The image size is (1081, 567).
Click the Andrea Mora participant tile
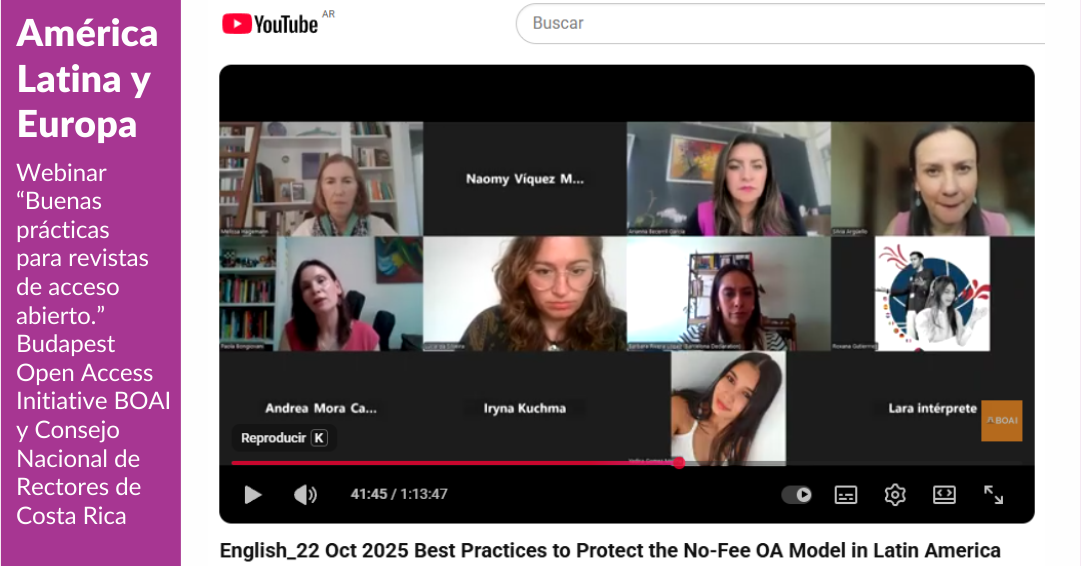click(x=321, y=408)
